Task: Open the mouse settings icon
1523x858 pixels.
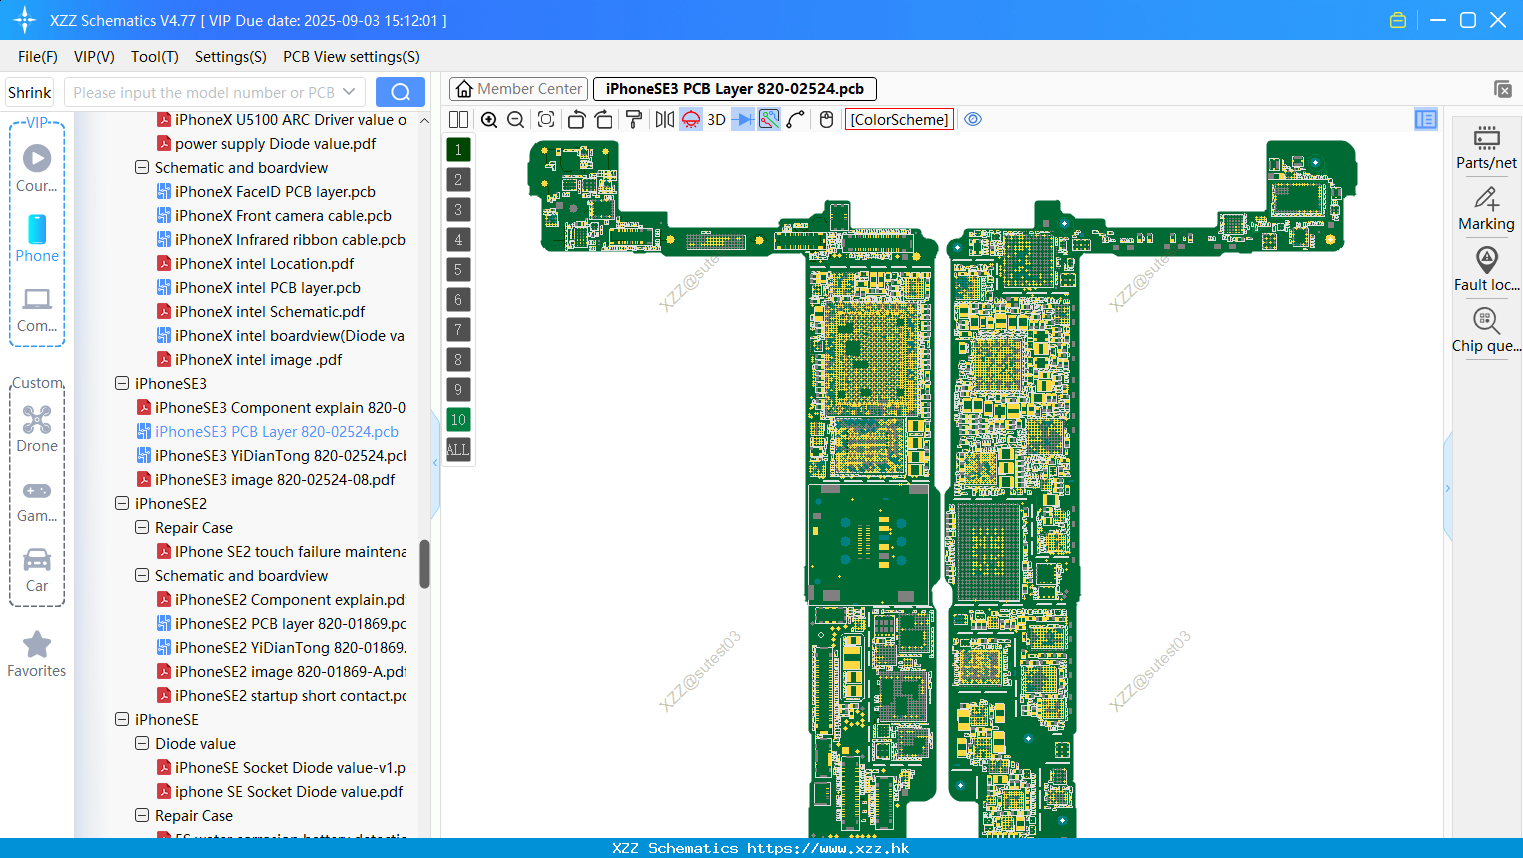Action: pyautogui.click(x=826, y=119)
